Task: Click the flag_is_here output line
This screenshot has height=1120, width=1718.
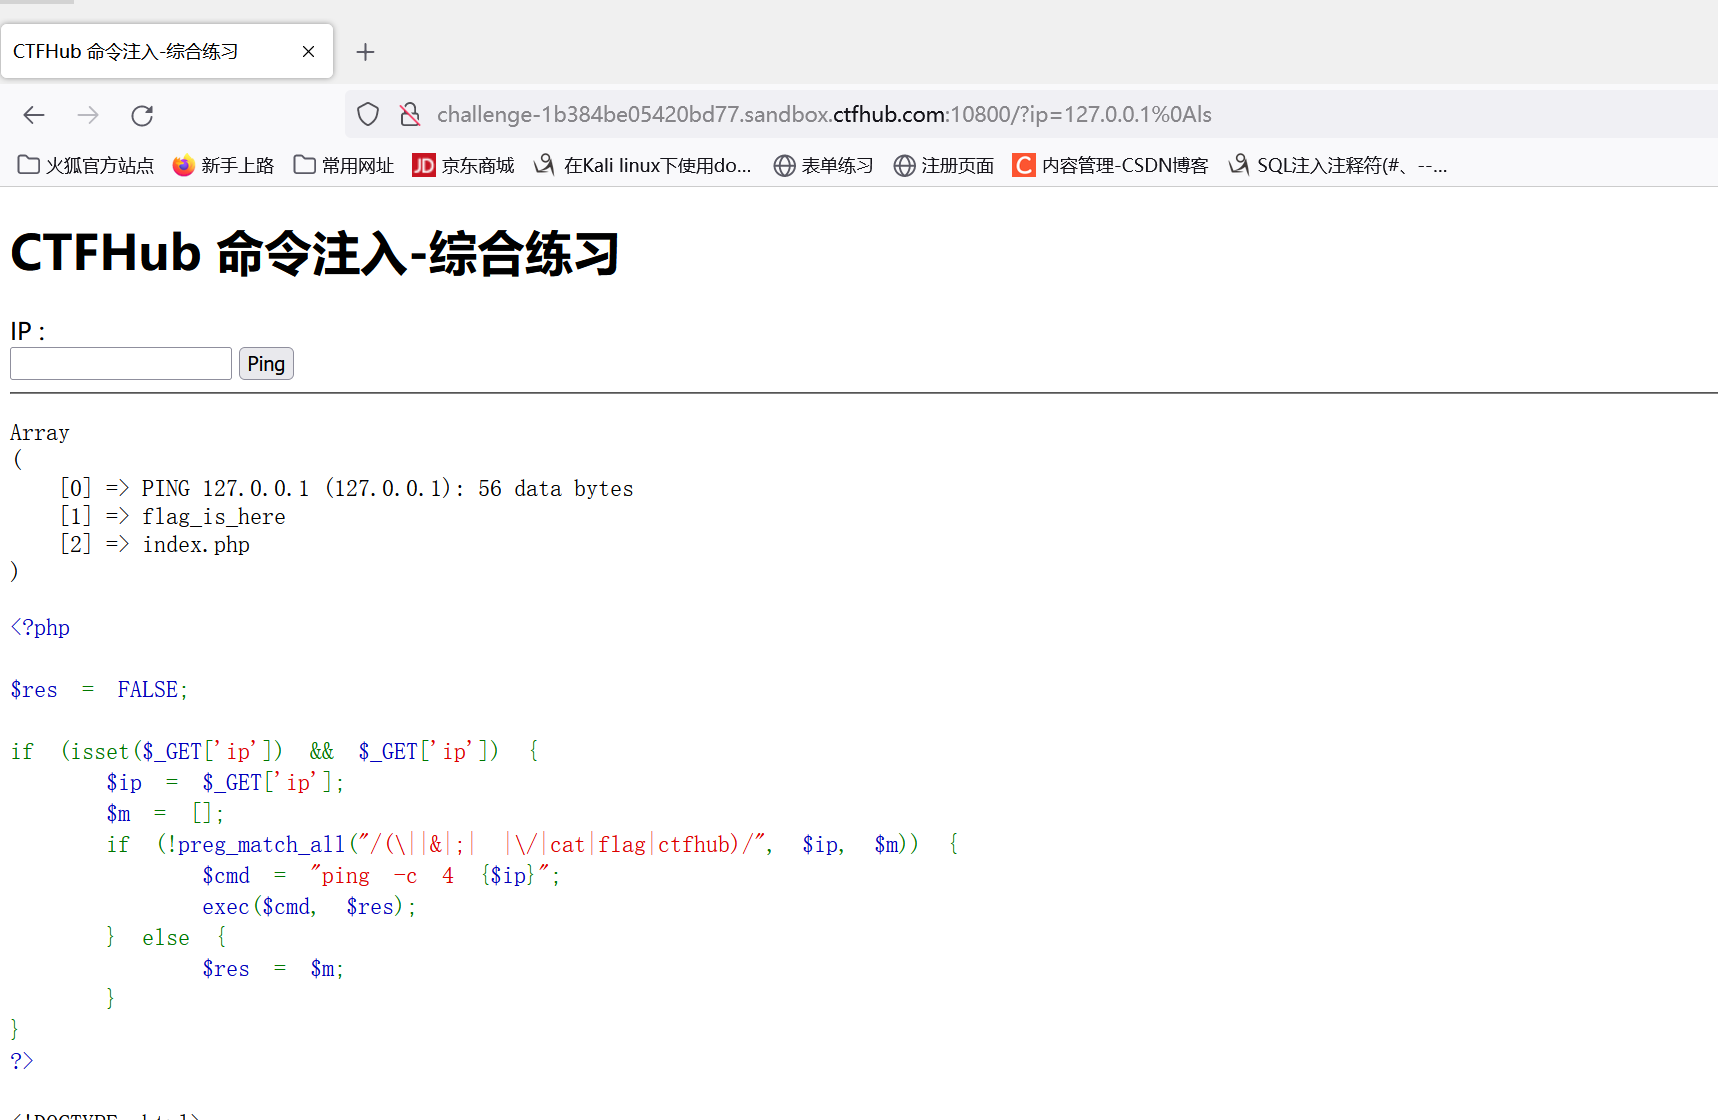Action: [x=173, y=517]
